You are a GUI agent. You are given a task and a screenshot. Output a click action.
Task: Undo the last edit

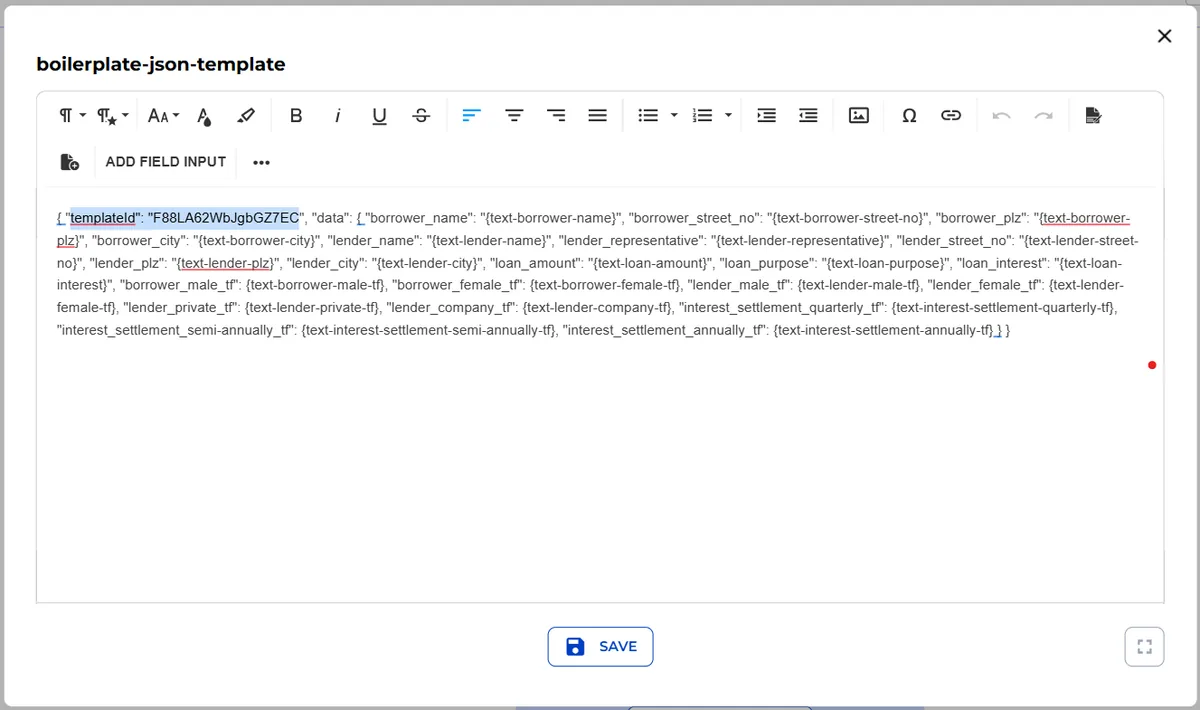coord(1001,115)
